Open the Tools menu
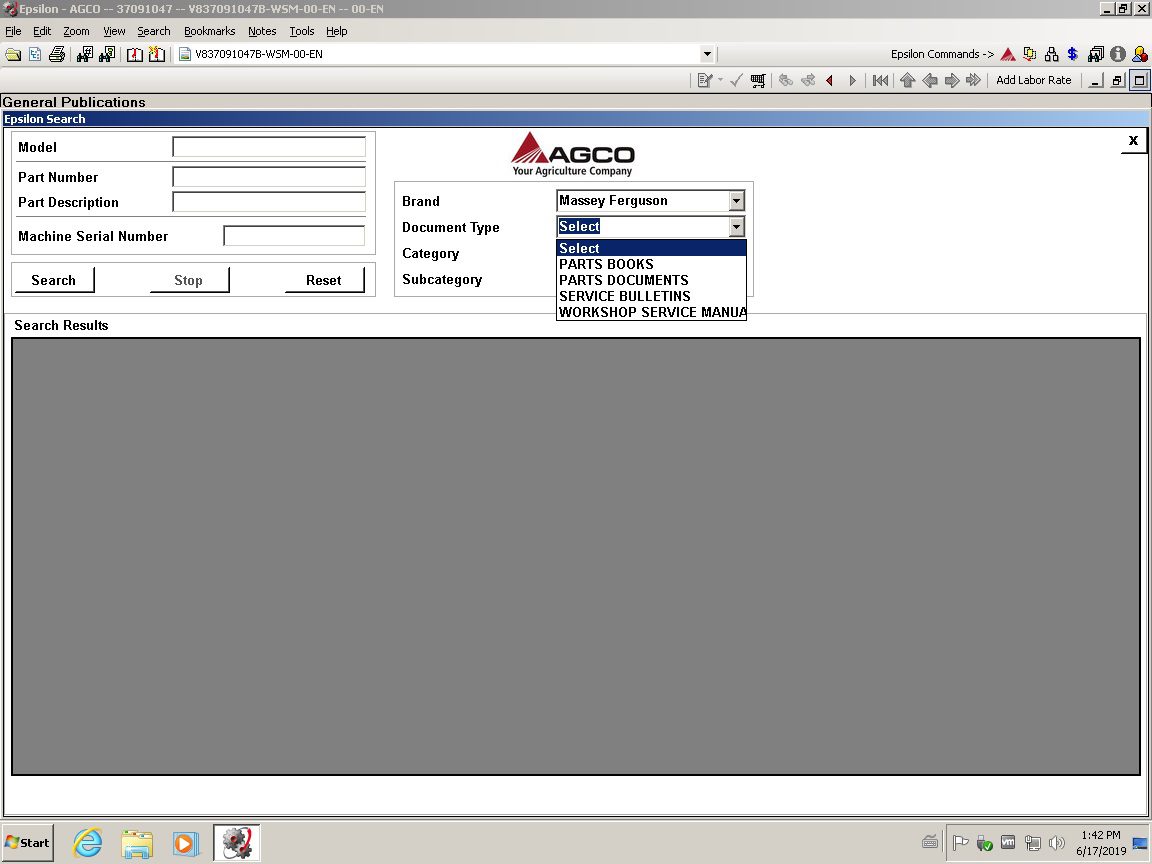 (x=301, y=31)
